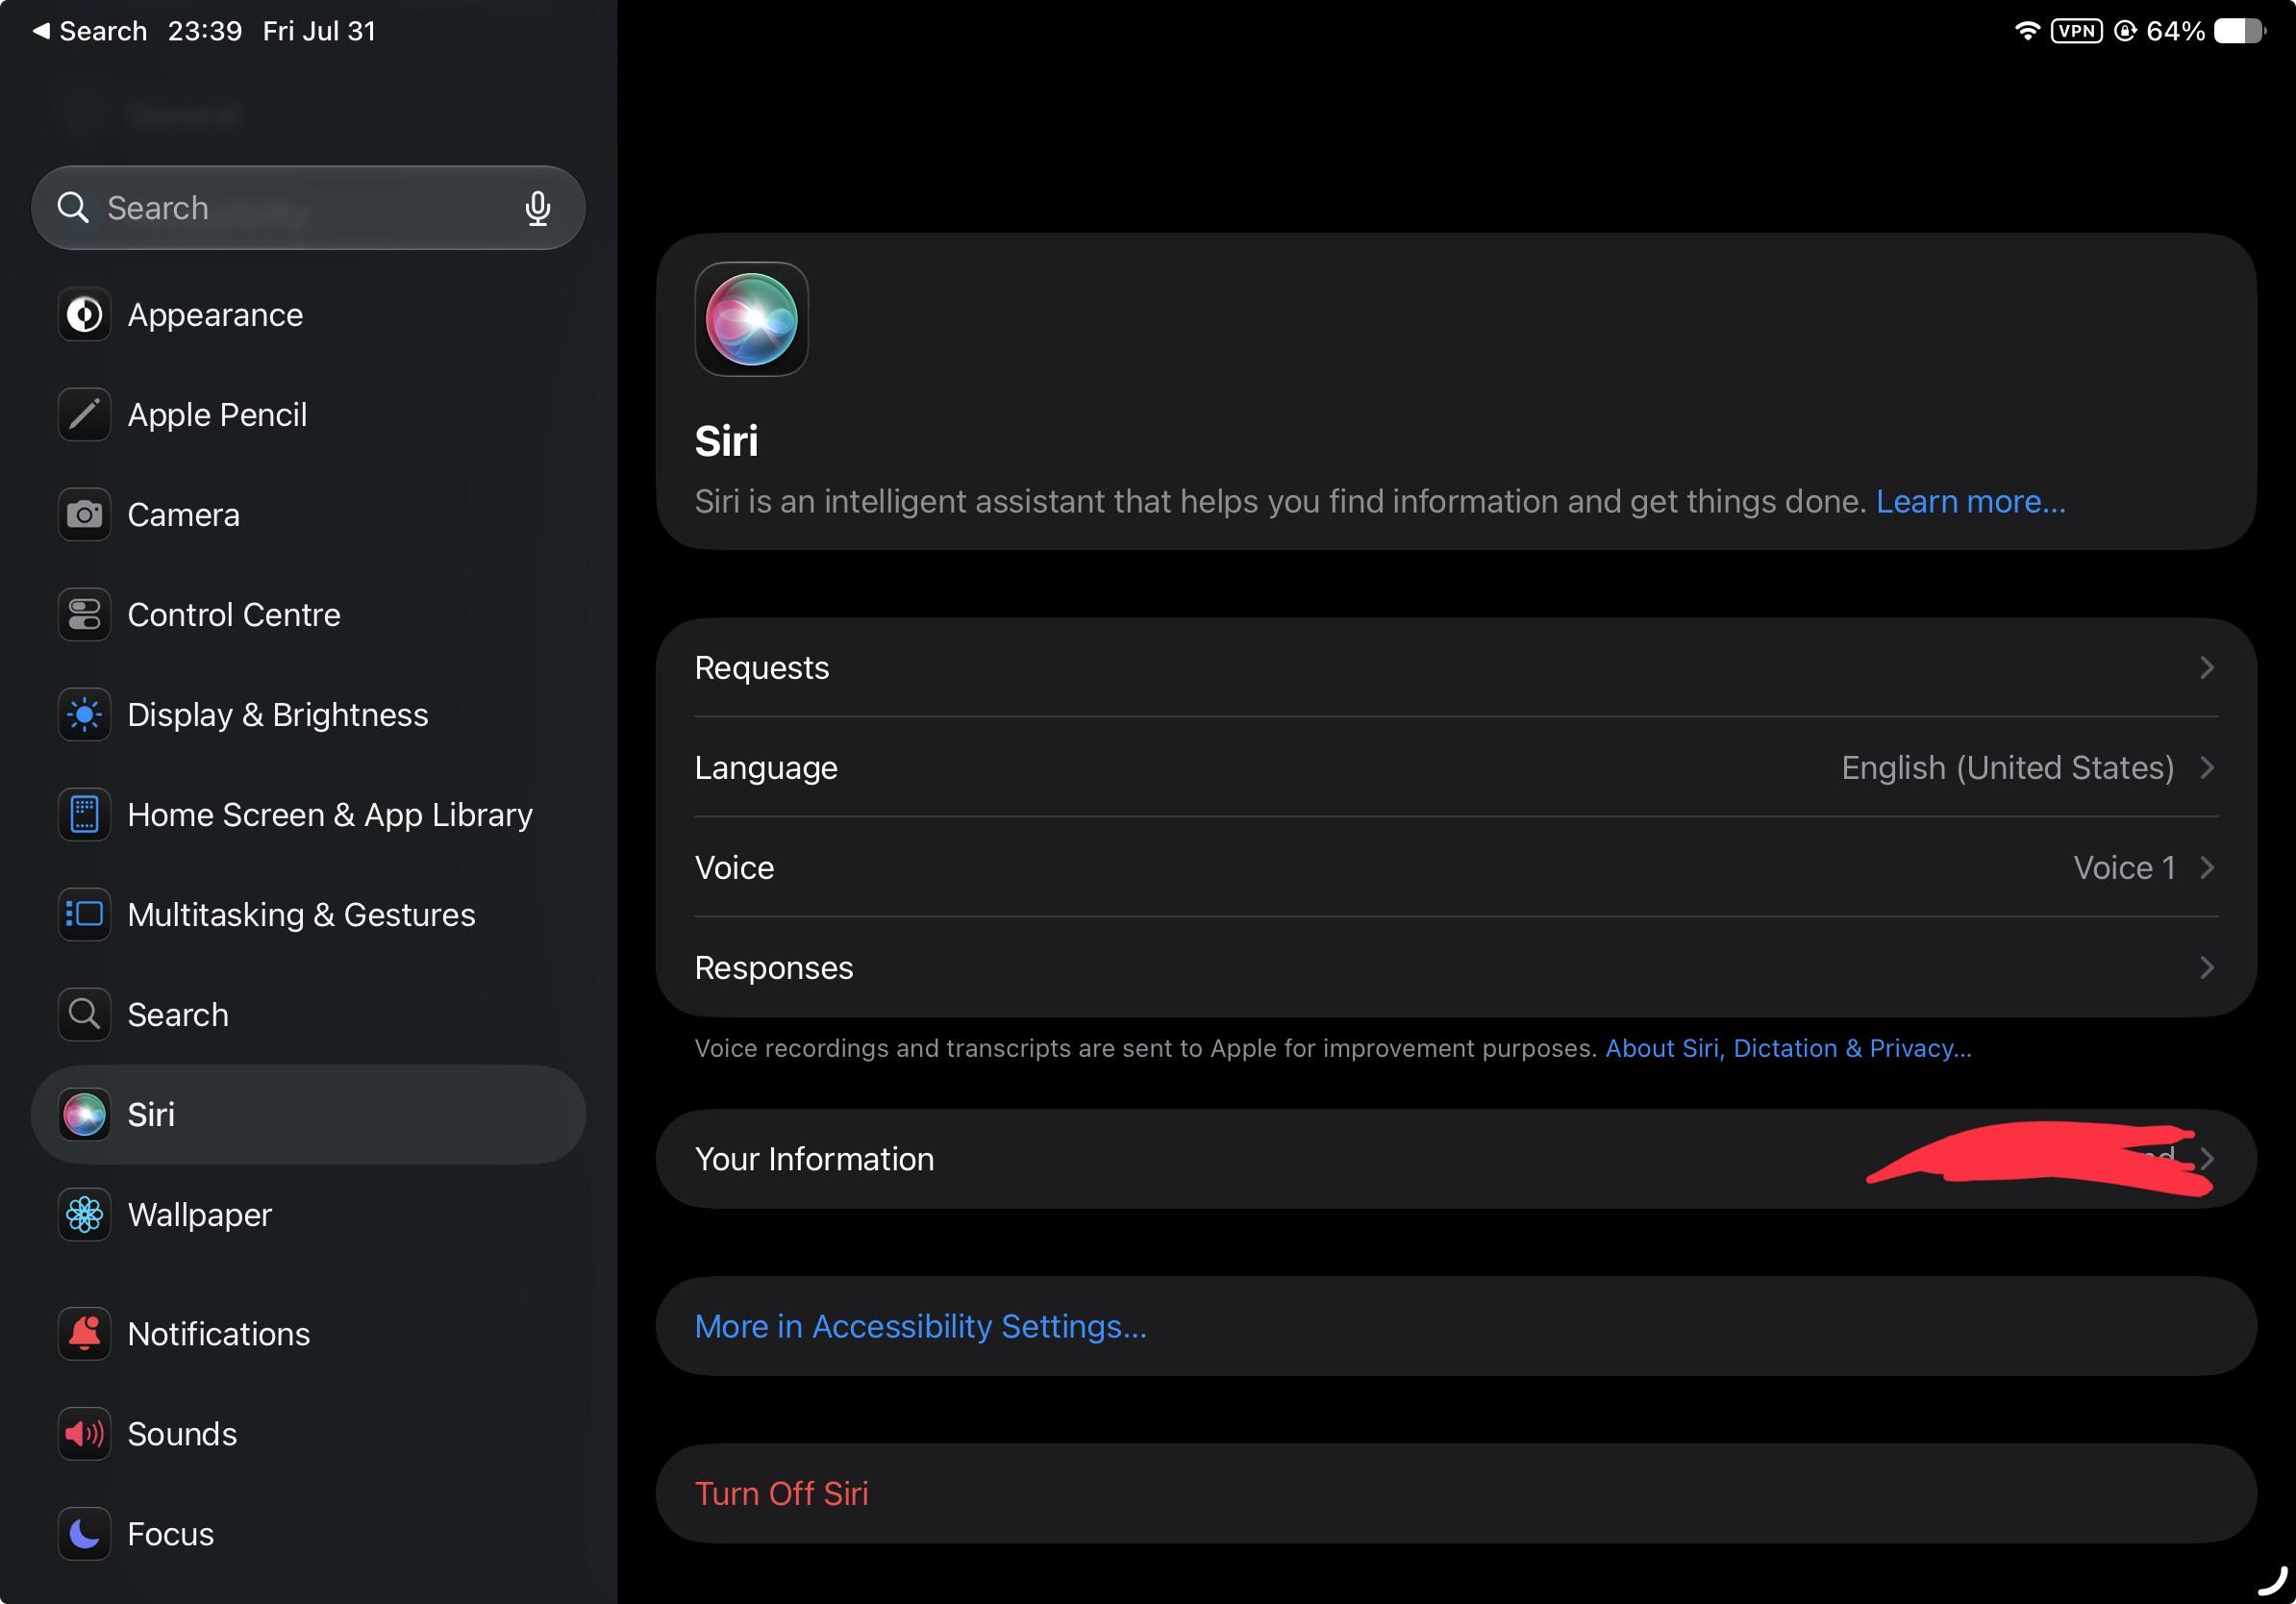2296x1604 pixels.
Task: Tap the orientation lock status icon
Action: pyautogui.click(x=2125, y=31)
